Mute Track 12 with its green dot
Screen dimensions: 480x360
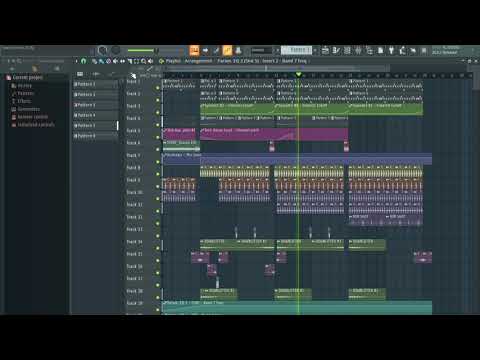158,224
